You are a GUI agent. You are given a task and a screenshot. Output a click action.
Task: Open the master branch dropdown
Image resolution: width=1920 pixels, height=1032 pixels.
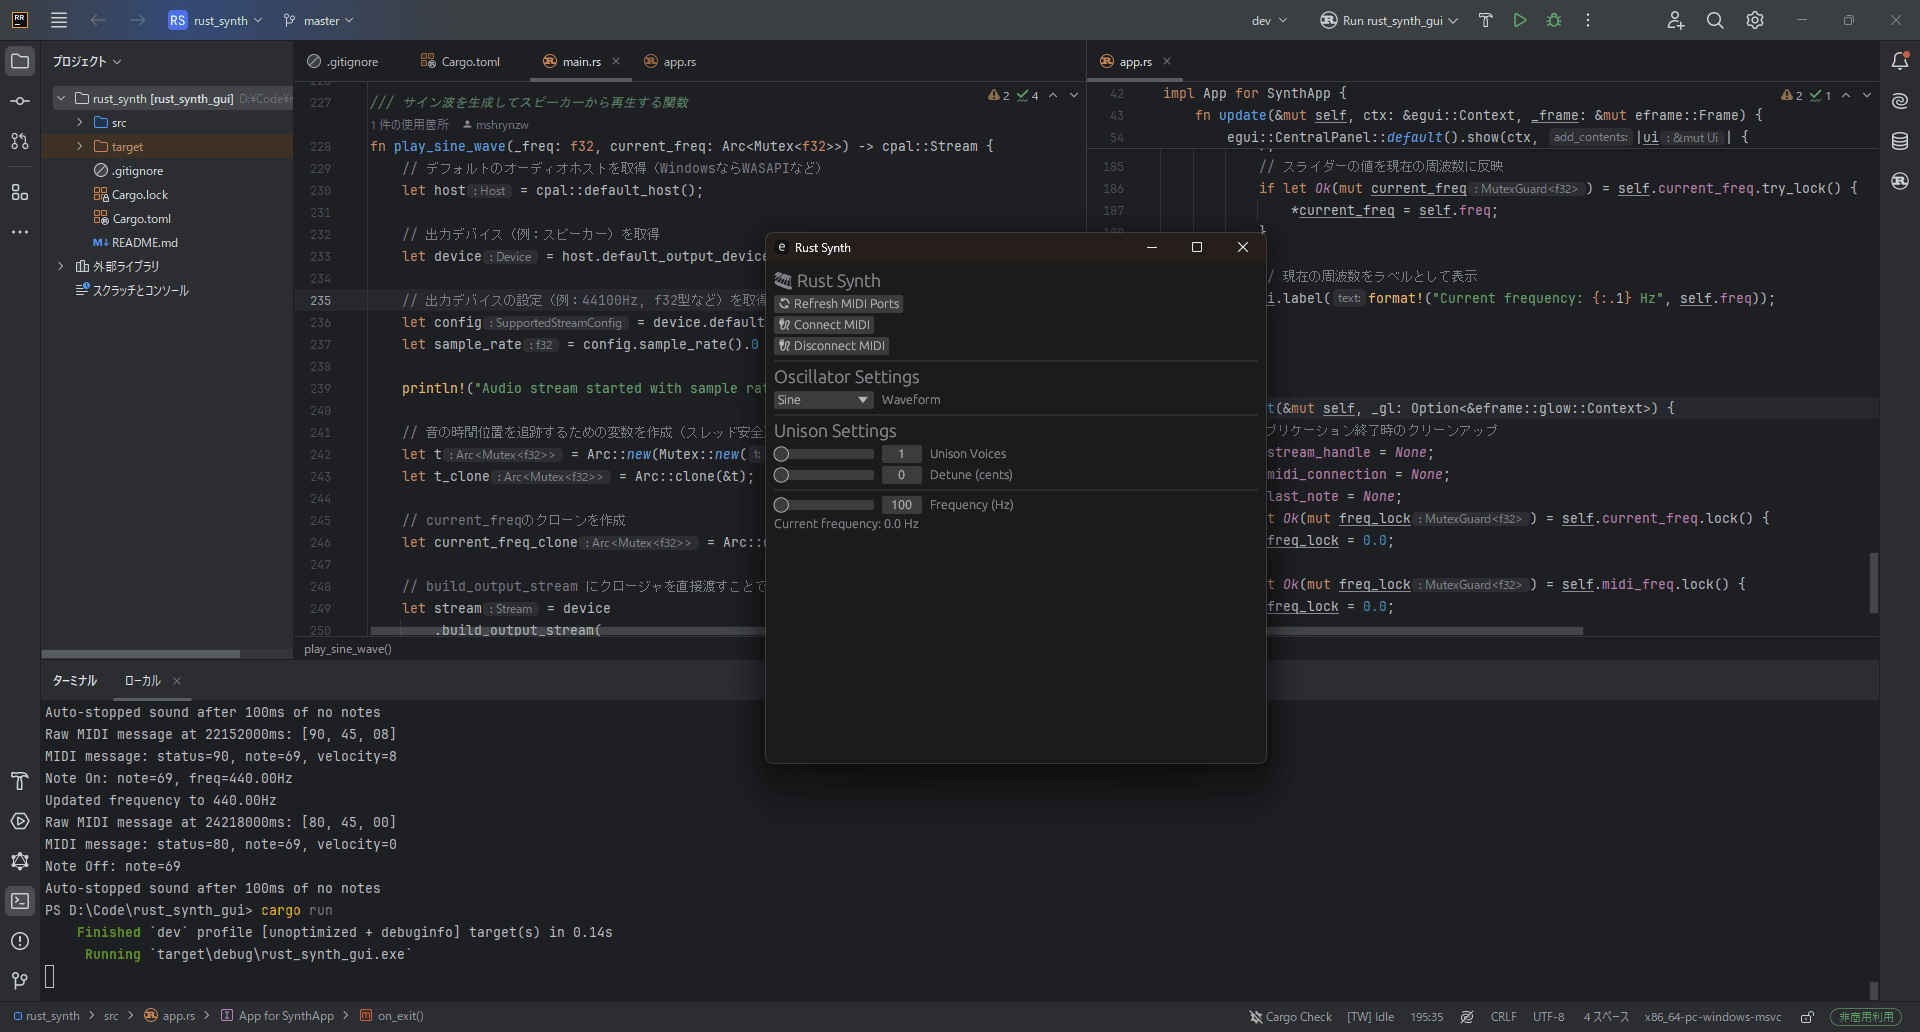319,20
